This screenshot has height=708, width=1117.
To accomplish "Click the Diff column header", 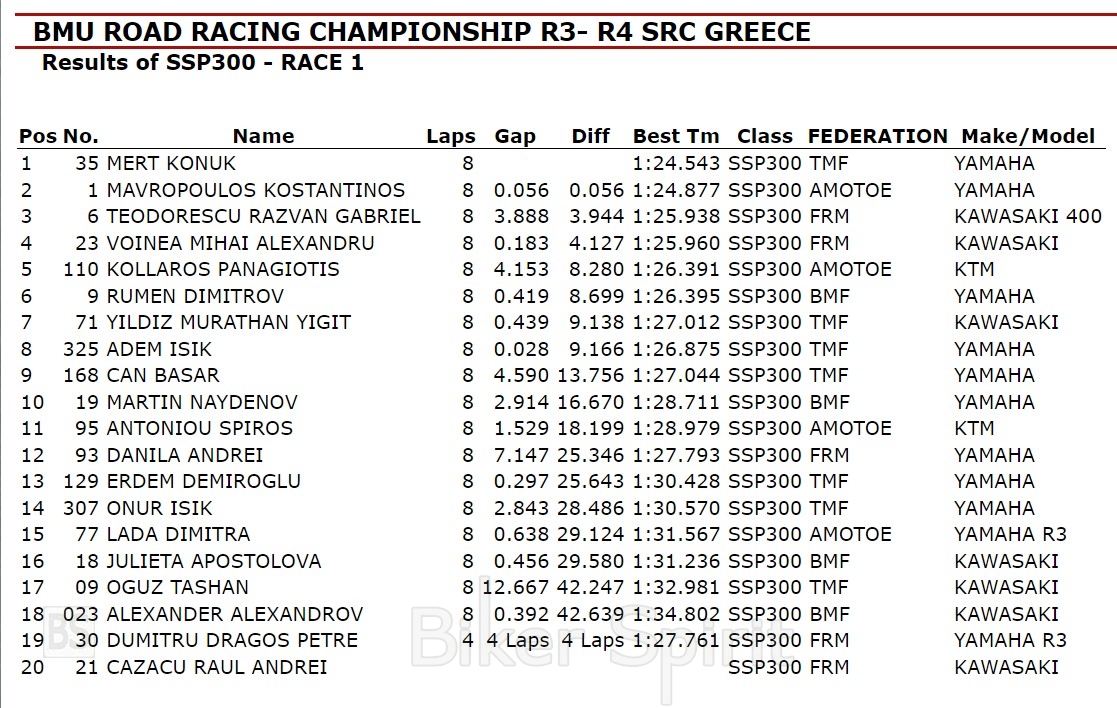I will [x=590, y=137].
